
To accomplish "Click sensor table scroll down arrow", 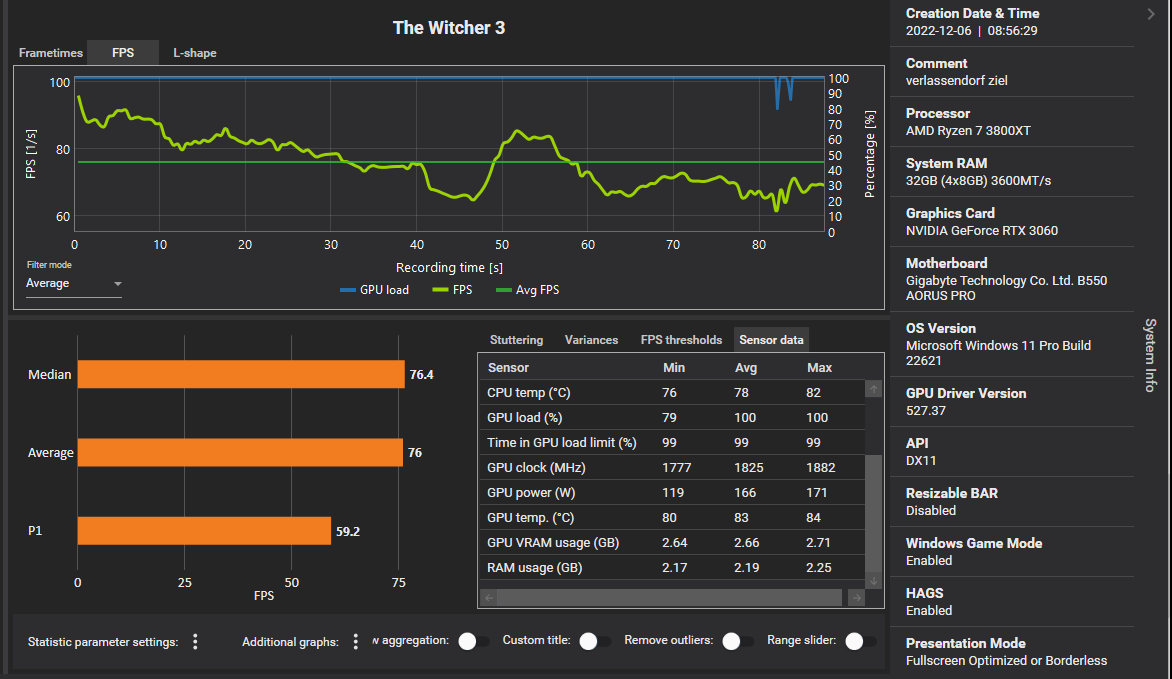I will tap(873, 581).
